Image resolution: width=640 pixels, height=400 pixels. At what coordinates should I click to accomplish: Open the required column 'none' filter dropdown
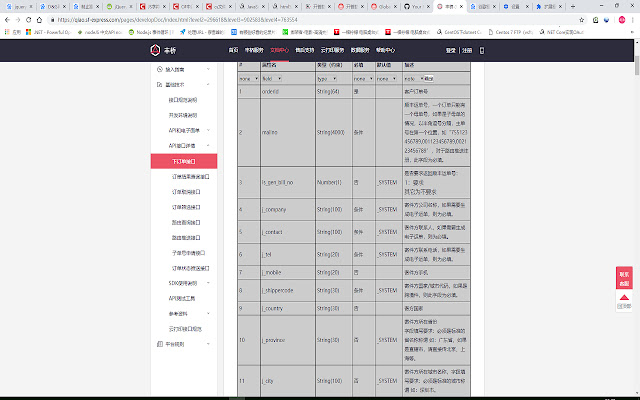[363, 78]
